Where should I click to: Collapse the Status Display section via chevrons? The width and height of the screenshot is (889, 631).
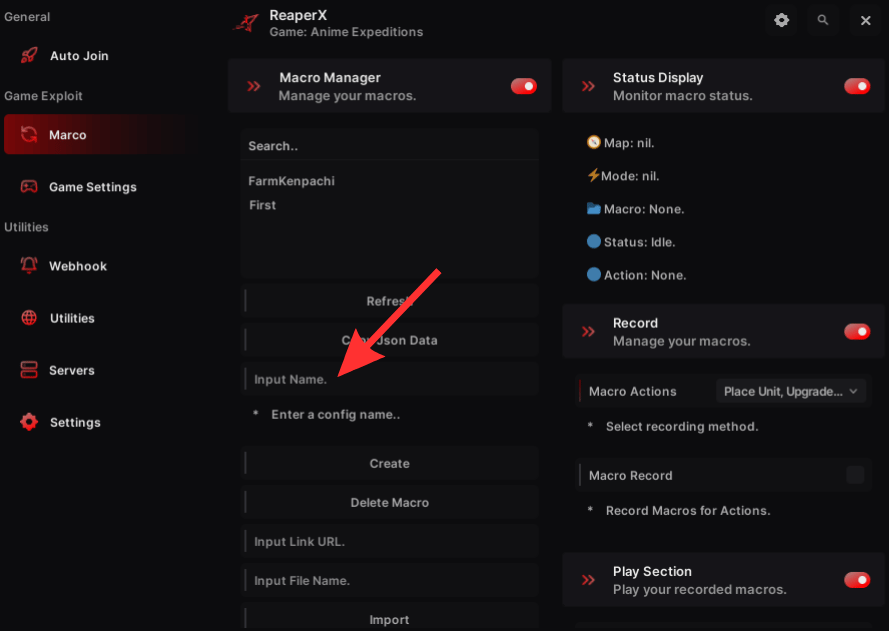click(588, 86)
